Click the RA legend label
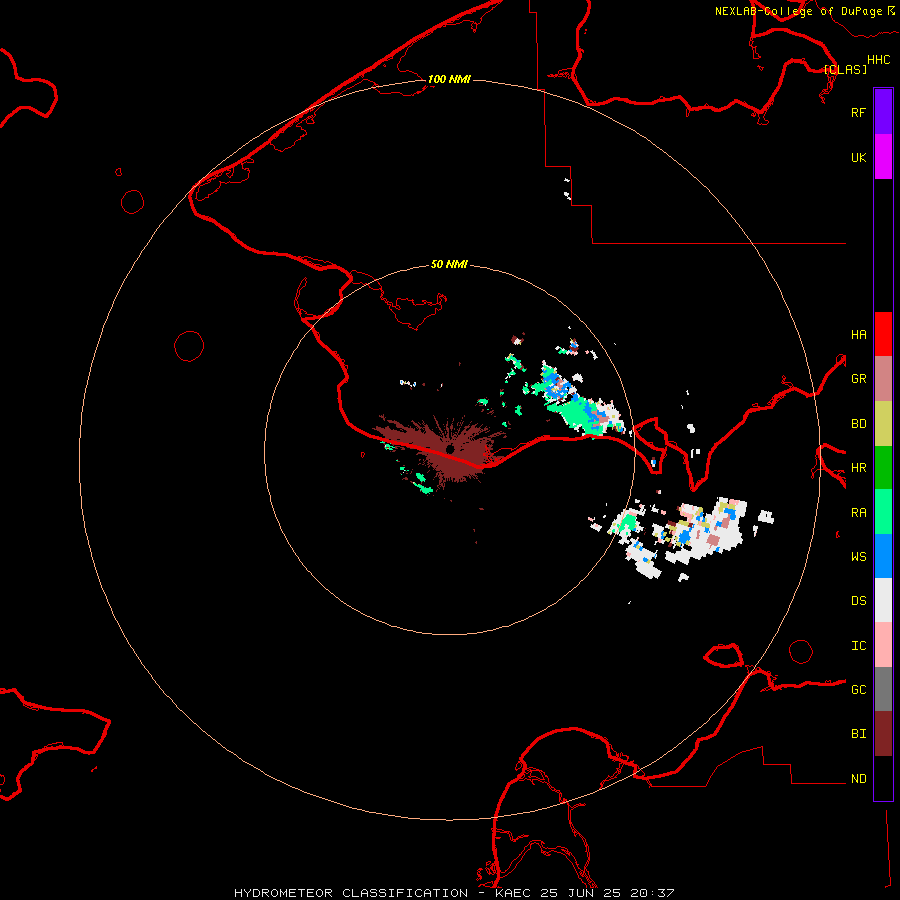 coord(859,513)
